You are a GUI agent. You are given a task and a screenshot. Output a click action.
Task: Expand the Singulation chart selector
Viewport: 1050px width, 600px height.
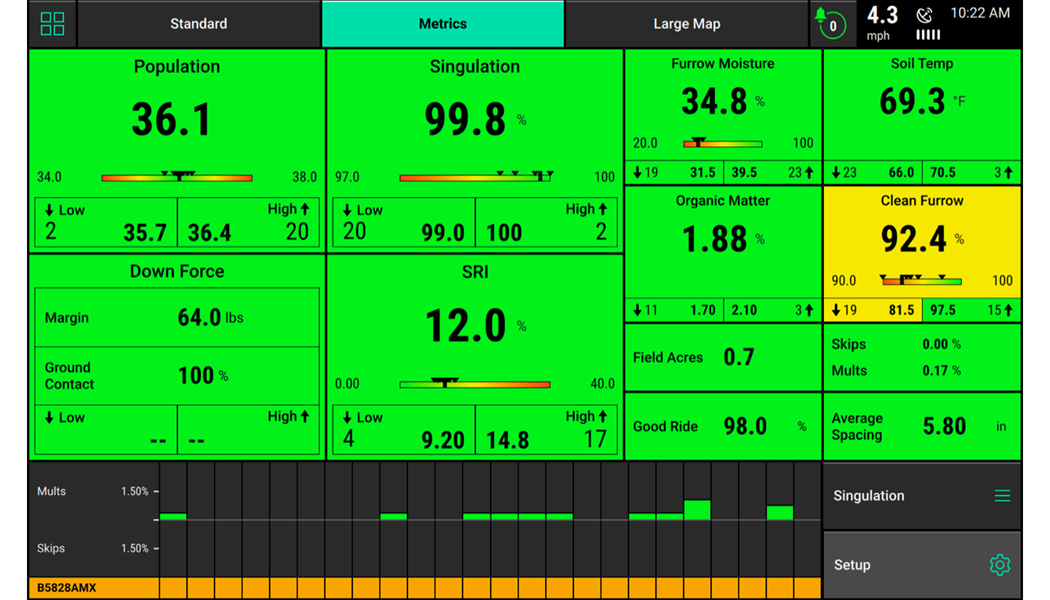(920, 496)
